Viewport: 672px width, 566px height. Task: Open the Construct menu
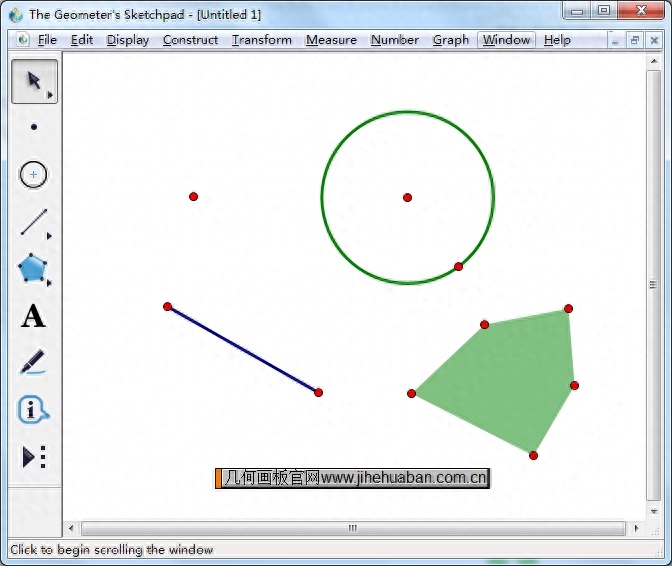190,40
